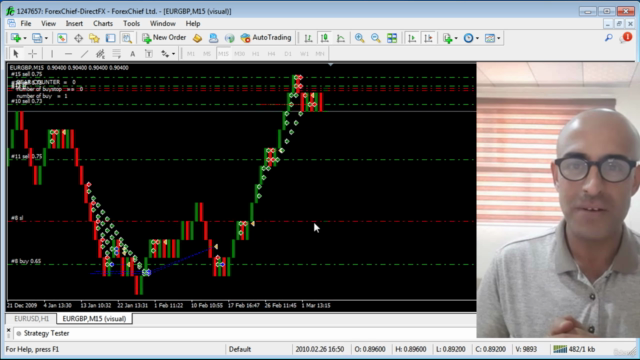The width and height of the screenshot is (640, 360).
Task: Open the View menu
Action: coord(48,24)
